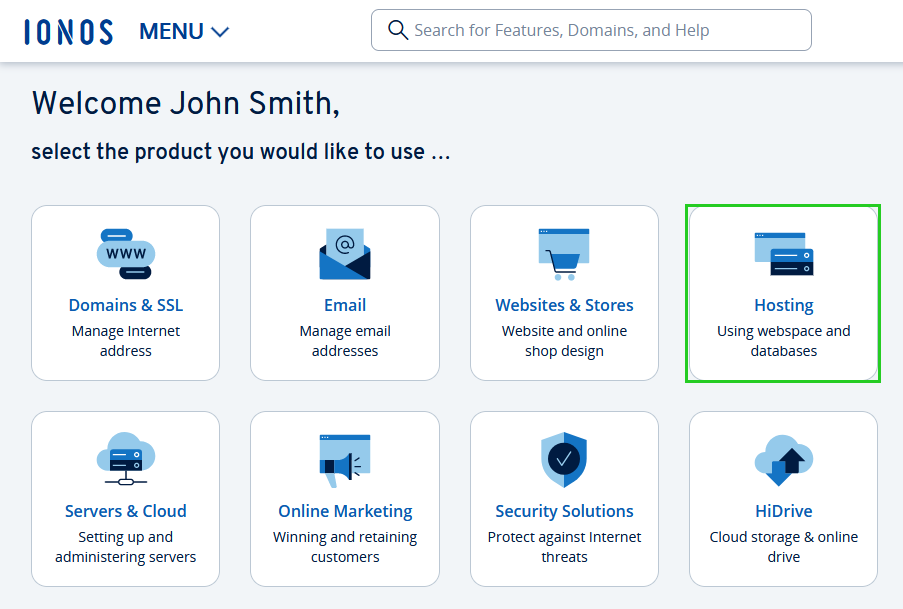Go to Websites & Stores link
903x609 pixels.
[564, 305]
